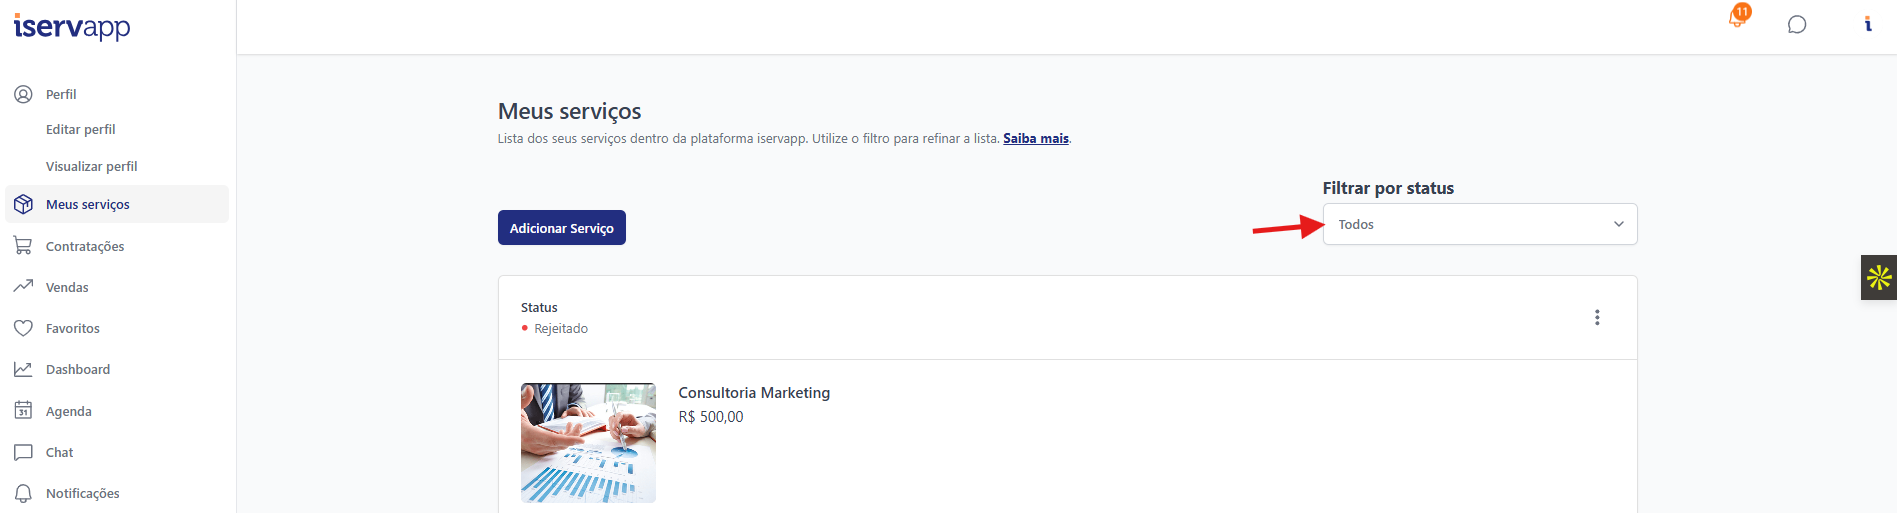1897x513 pixels.
Task: Follow the Saiba mais link
Action: pos(1036,138)
